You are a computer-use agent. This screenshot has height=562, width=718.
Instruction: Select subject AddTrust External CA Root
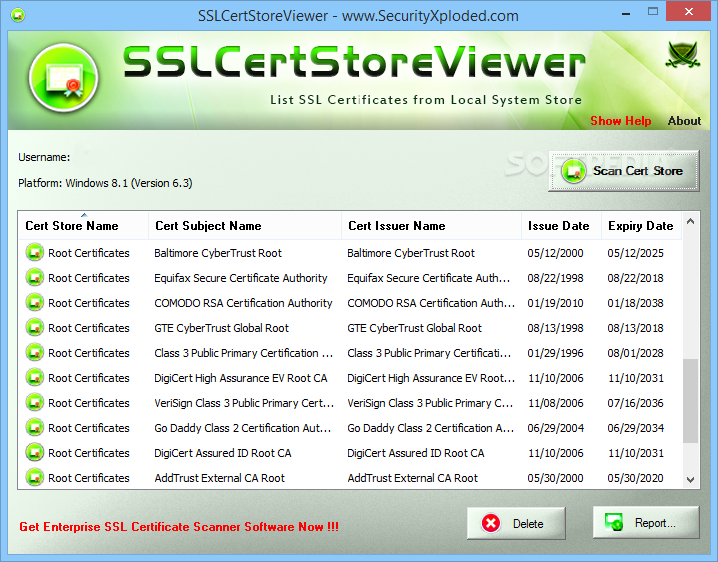(x=220, y=478)
